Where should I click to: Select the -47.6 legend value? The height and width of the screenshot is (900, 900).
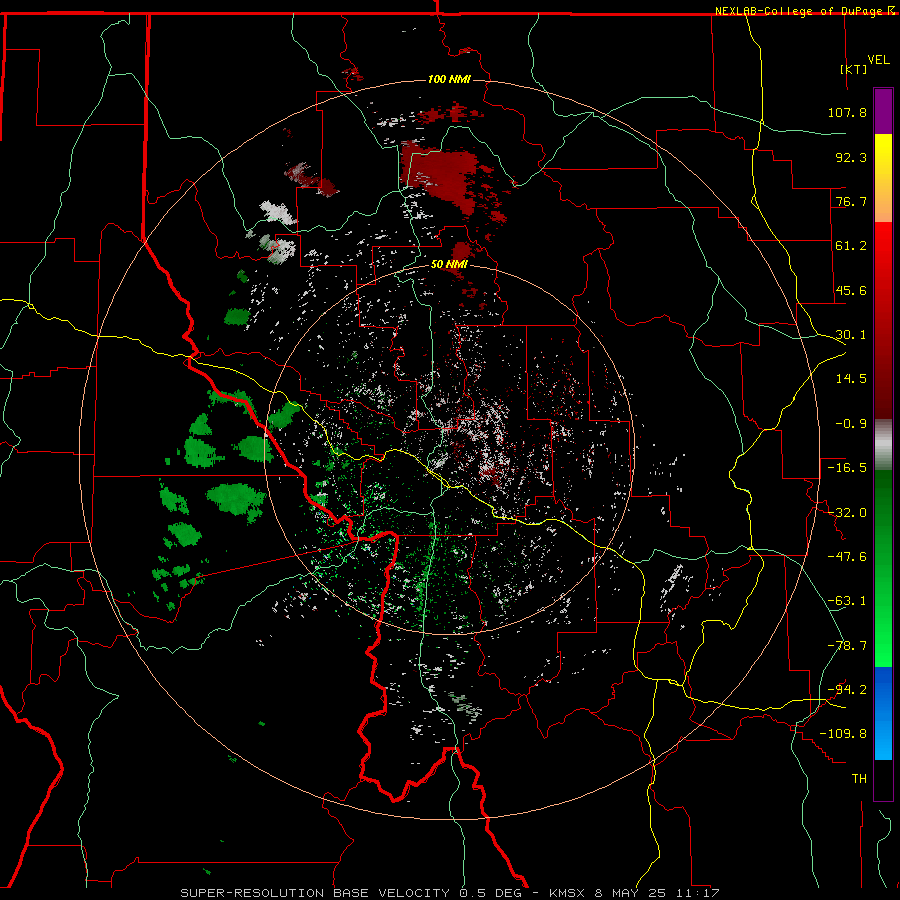coord(847,557)
